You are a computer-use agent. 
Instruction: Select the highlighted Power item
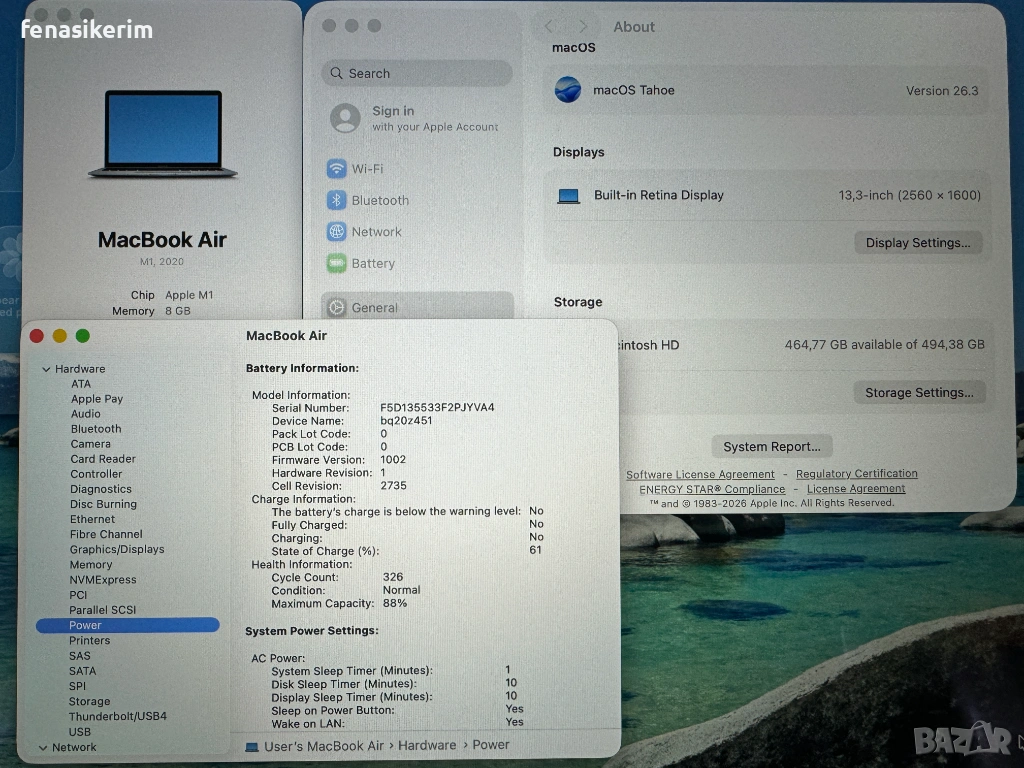click(x=127, y=625)
